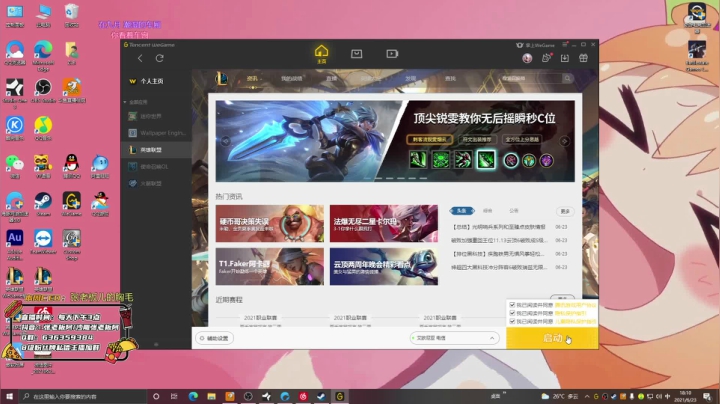Open the Adobe Audition desktop shortcut
This screenshot has height=404, width=720.
15,245
